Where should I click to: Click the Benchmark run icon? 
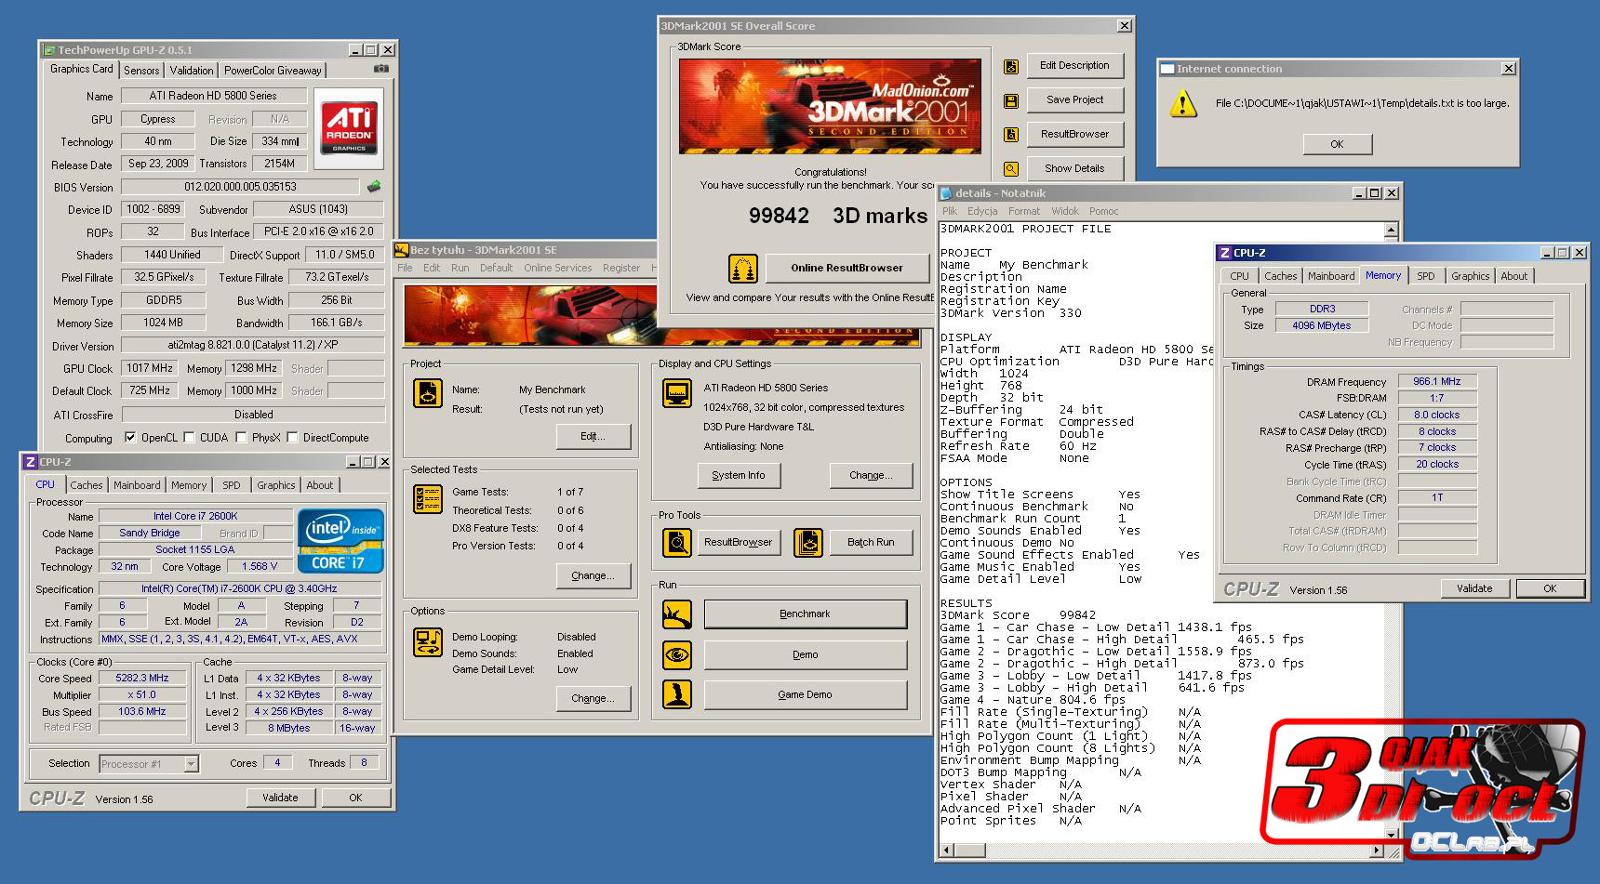point(677,614)
